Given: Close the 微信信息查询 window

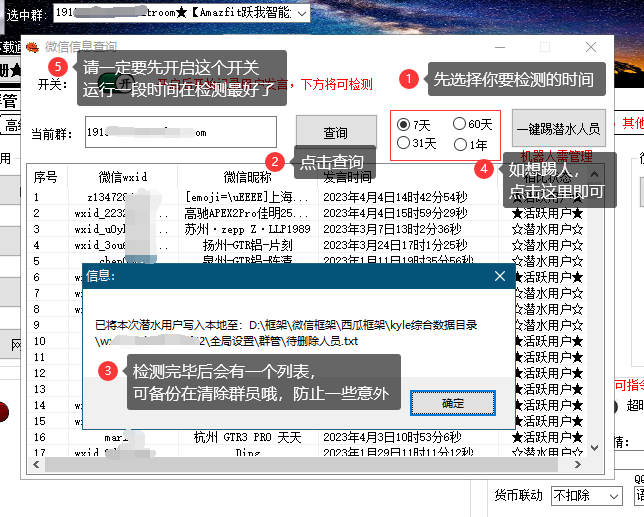Looking at the screenshot, I should (x=591, y=47).
